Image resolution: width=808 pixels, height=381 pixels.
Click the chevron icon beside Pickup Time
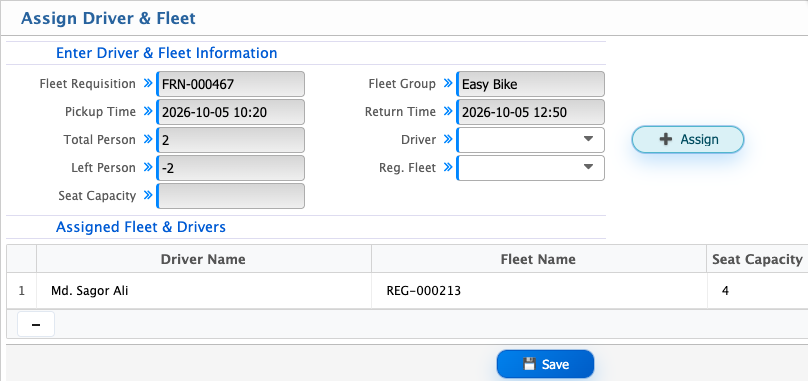tap(148, 111)
